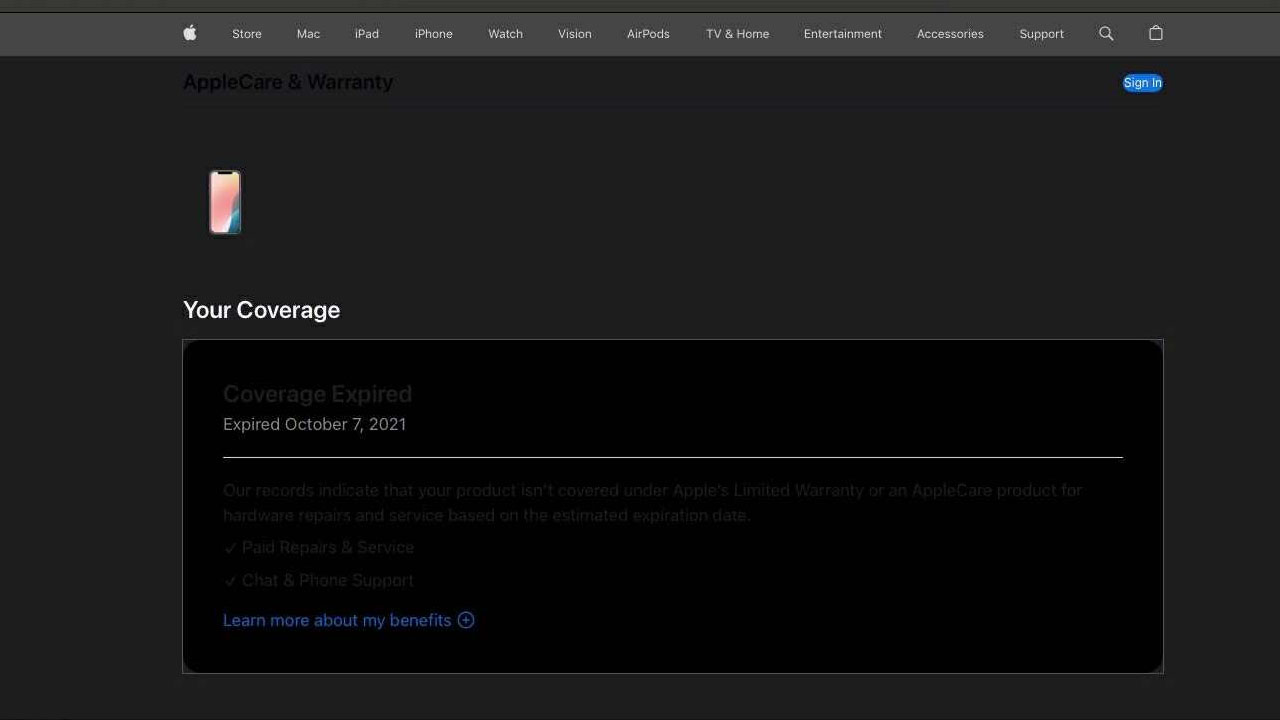Open the shopping bag icon
Viewport: 1280px width, 720px height.
[1156, 33]
